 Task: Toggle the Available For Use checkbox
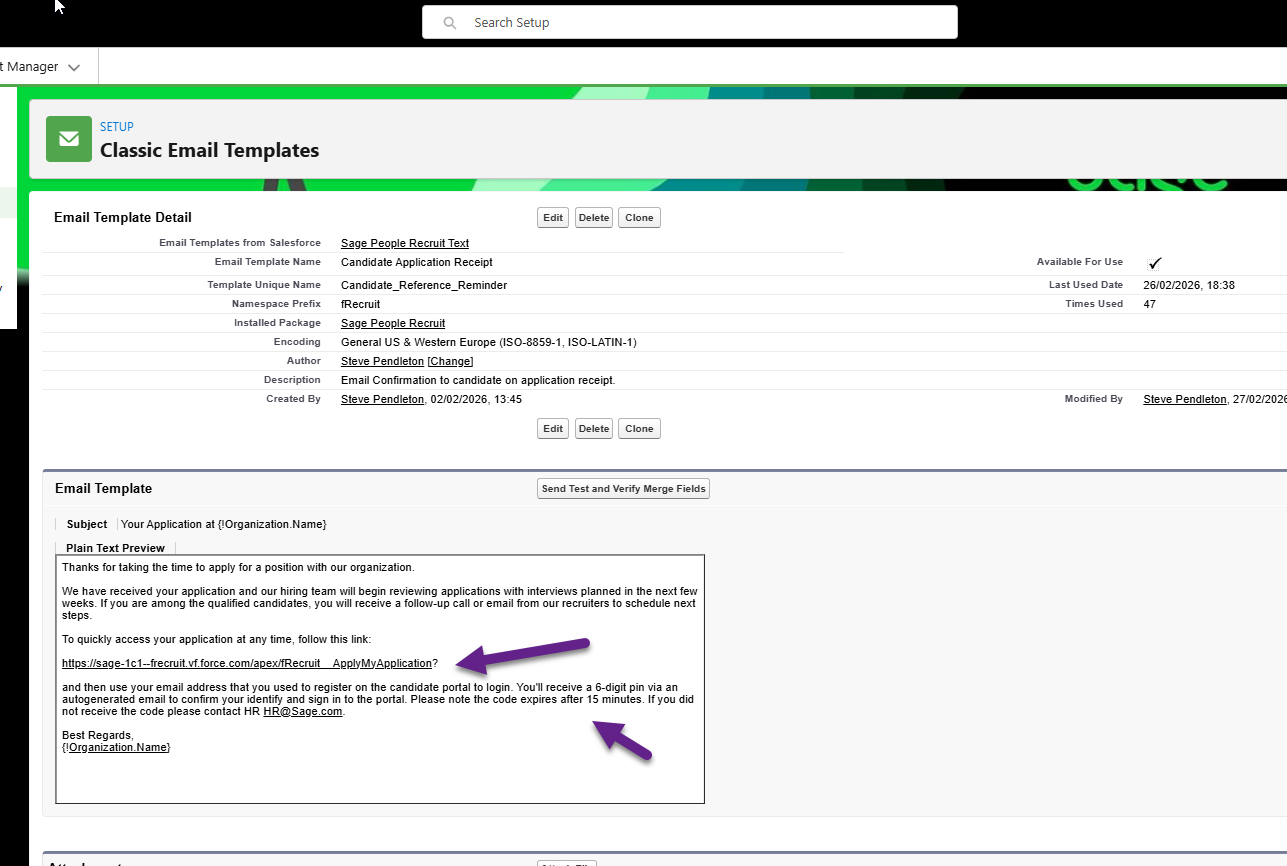(x=1155, y=263)
